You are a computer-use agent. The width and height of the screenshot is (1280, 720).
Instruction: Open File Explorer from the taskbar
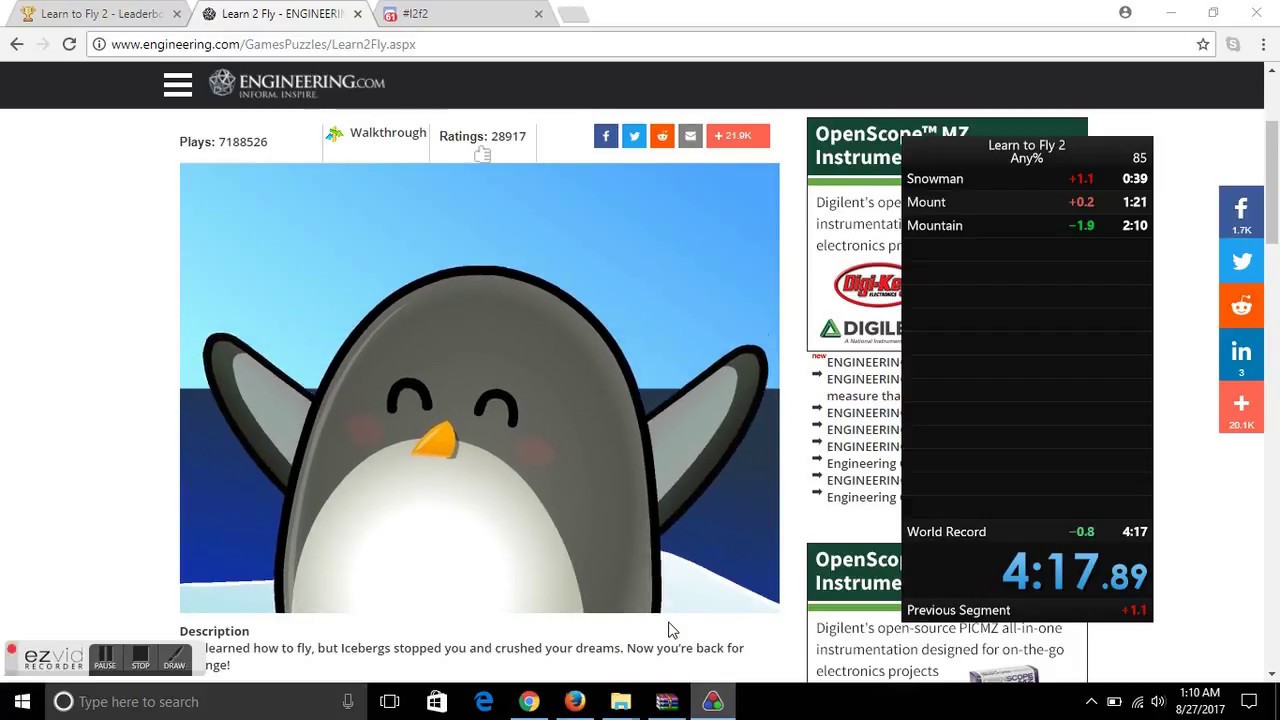[x=621, y=702]
